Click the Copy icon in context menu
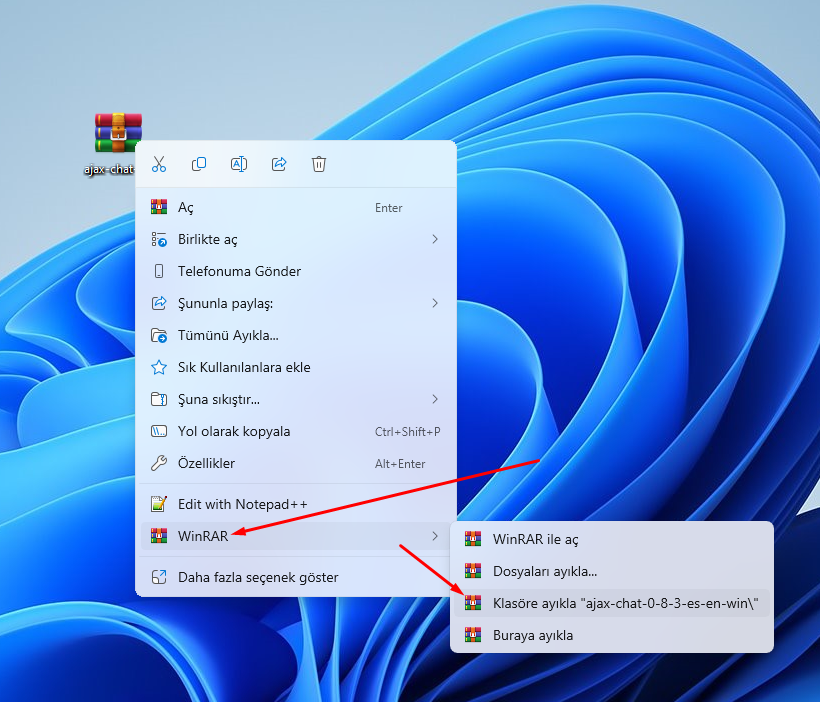 tap(199, 164)
